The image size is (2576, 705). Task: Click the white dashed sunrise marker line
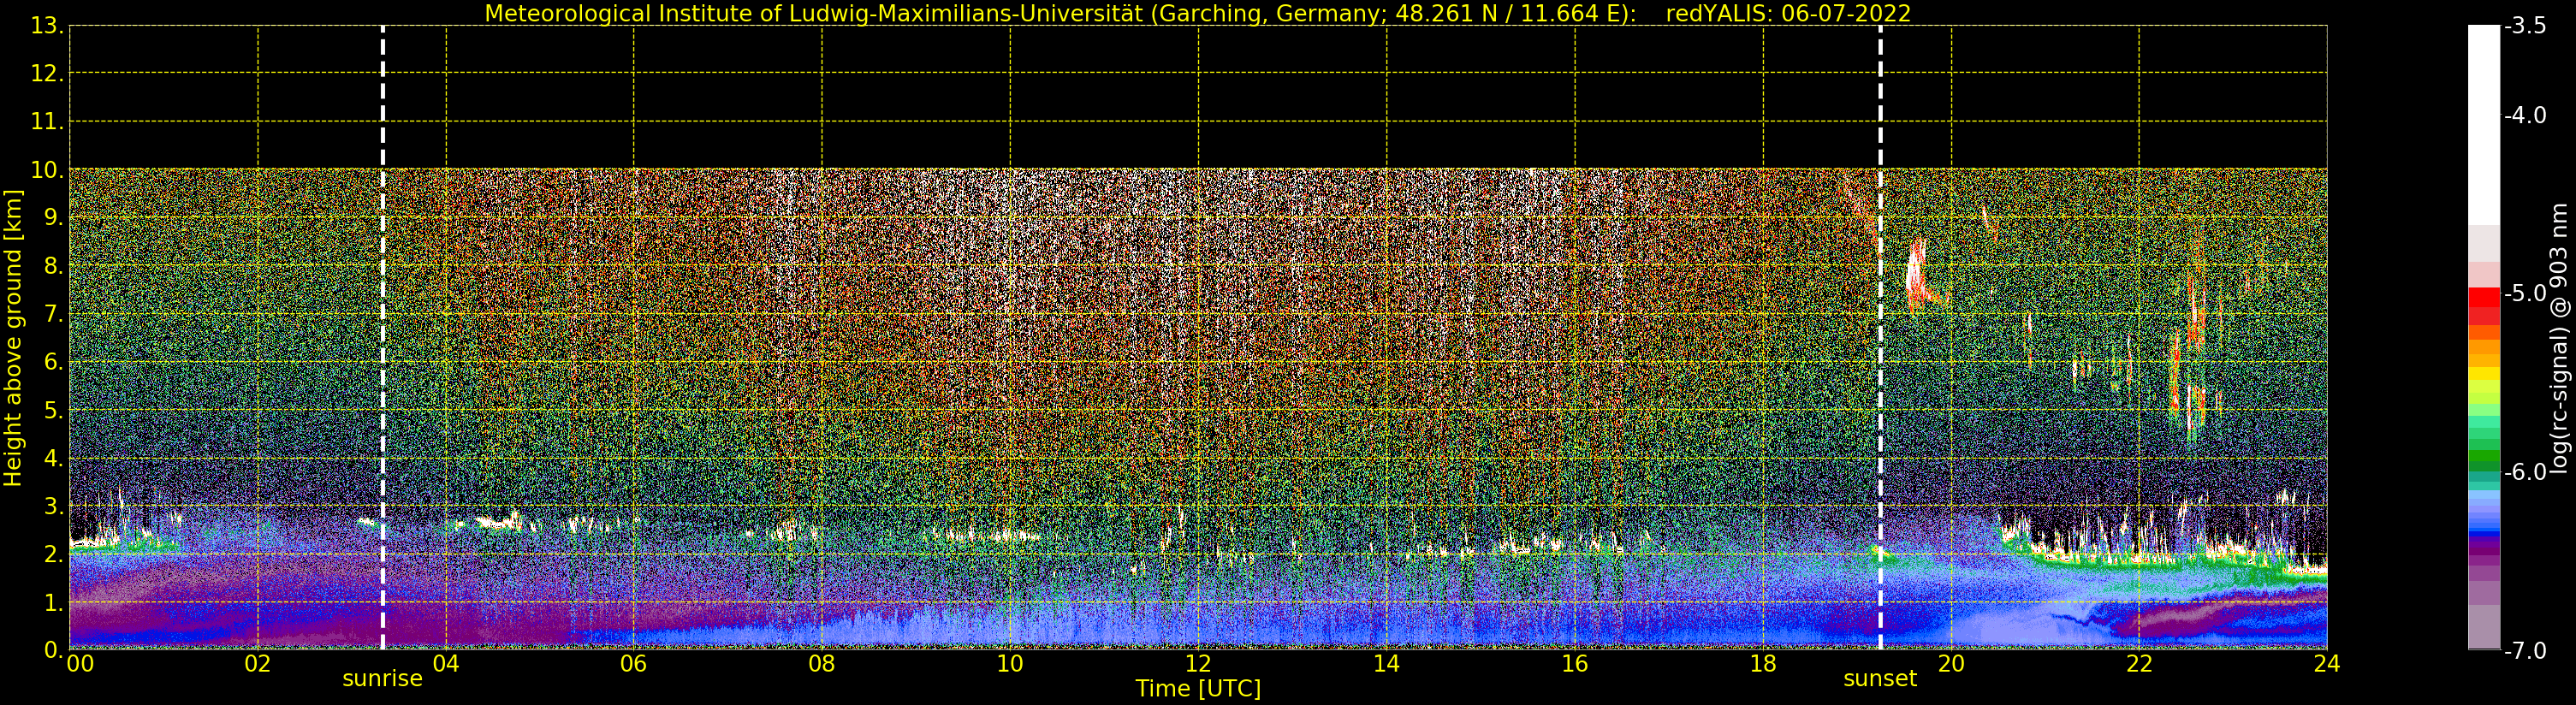383,338
